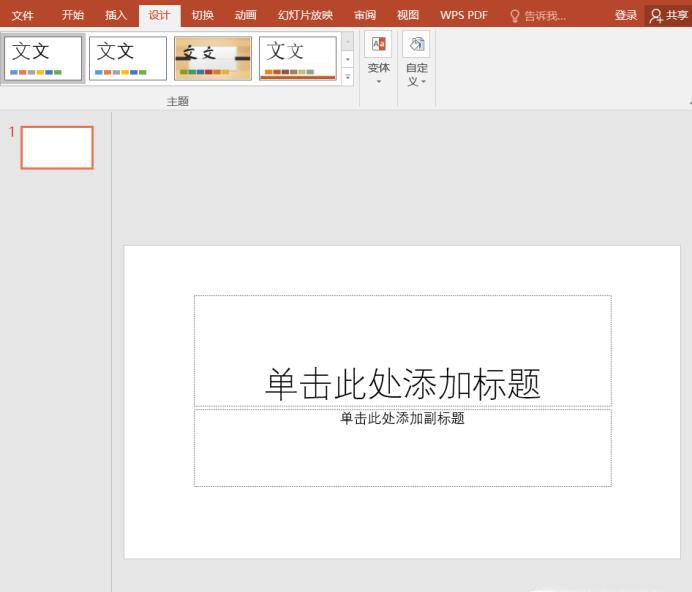Click the Customize (自定义) icon
Screen dimensions: 692x592
(x=417, y=44)
